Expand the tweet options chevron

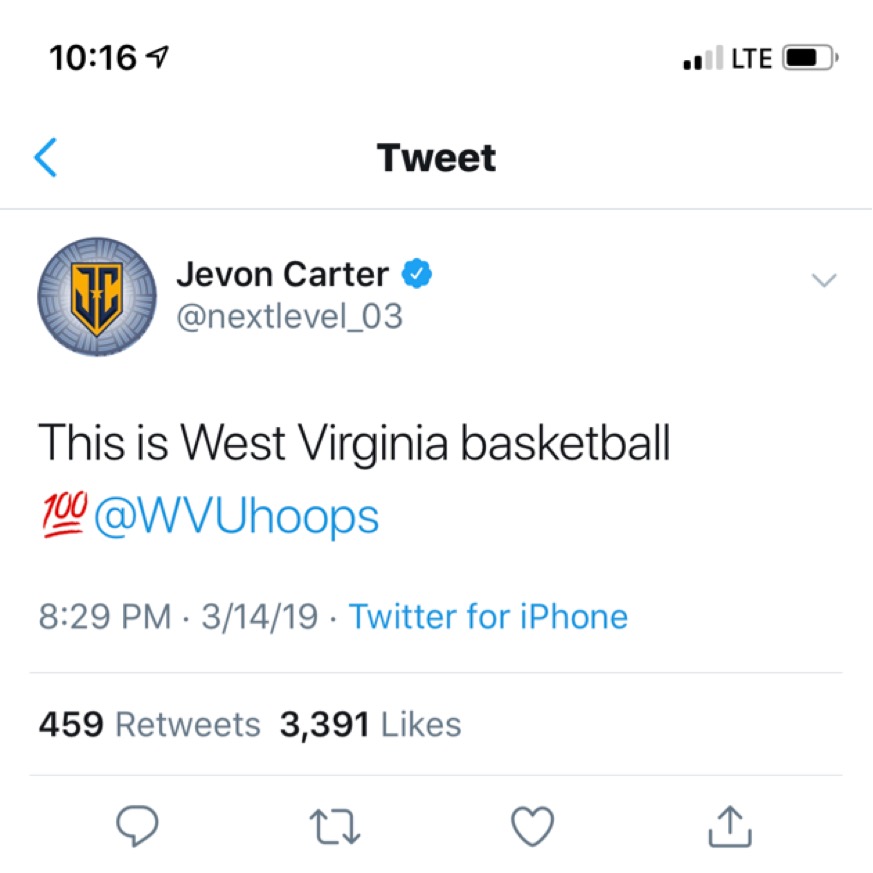[x=824, y=279]
